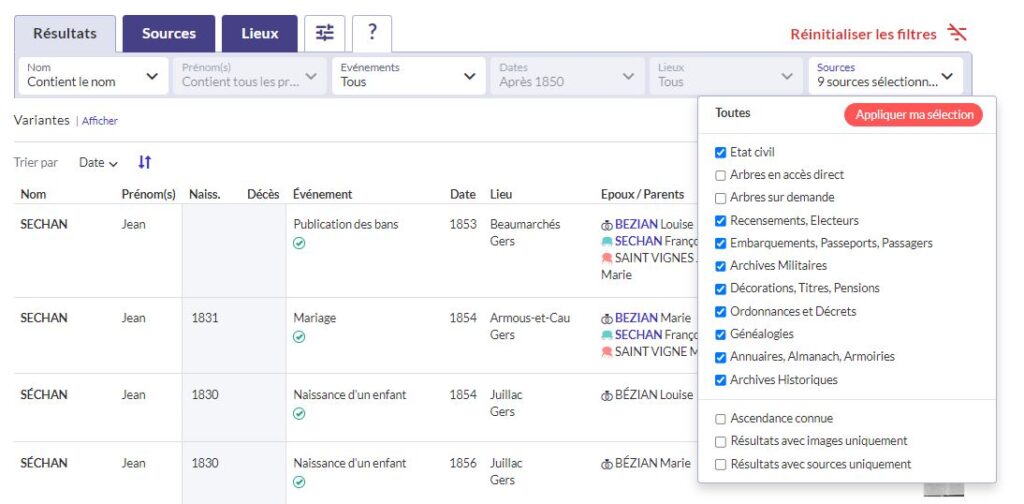Click green verified icon under Mariage
This screenshot has height=504, width=1024.
[x=299, y=337]
